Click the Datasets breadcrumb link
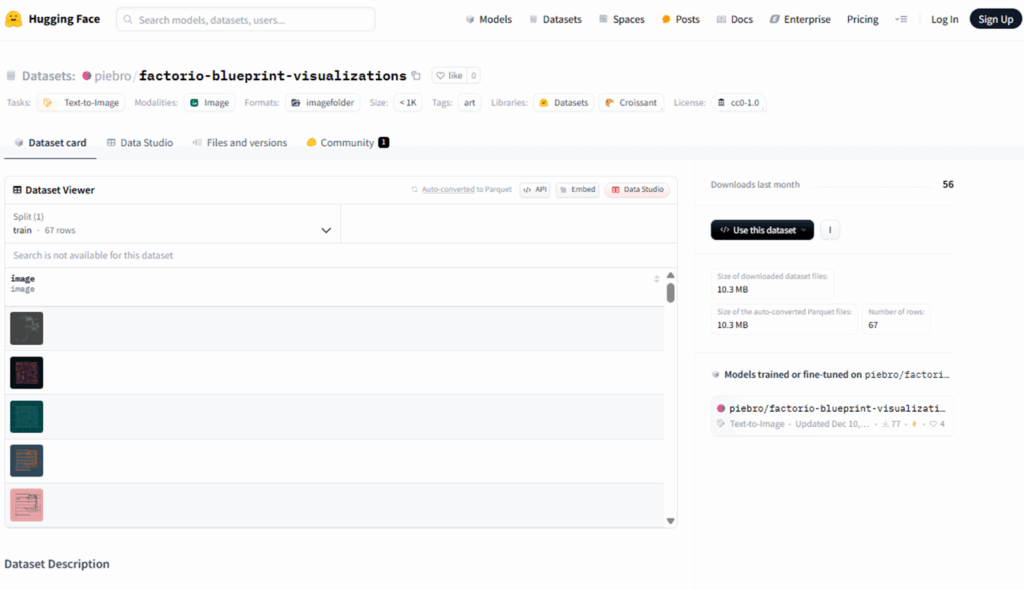 pyautogui.click(x=48, y=76)
